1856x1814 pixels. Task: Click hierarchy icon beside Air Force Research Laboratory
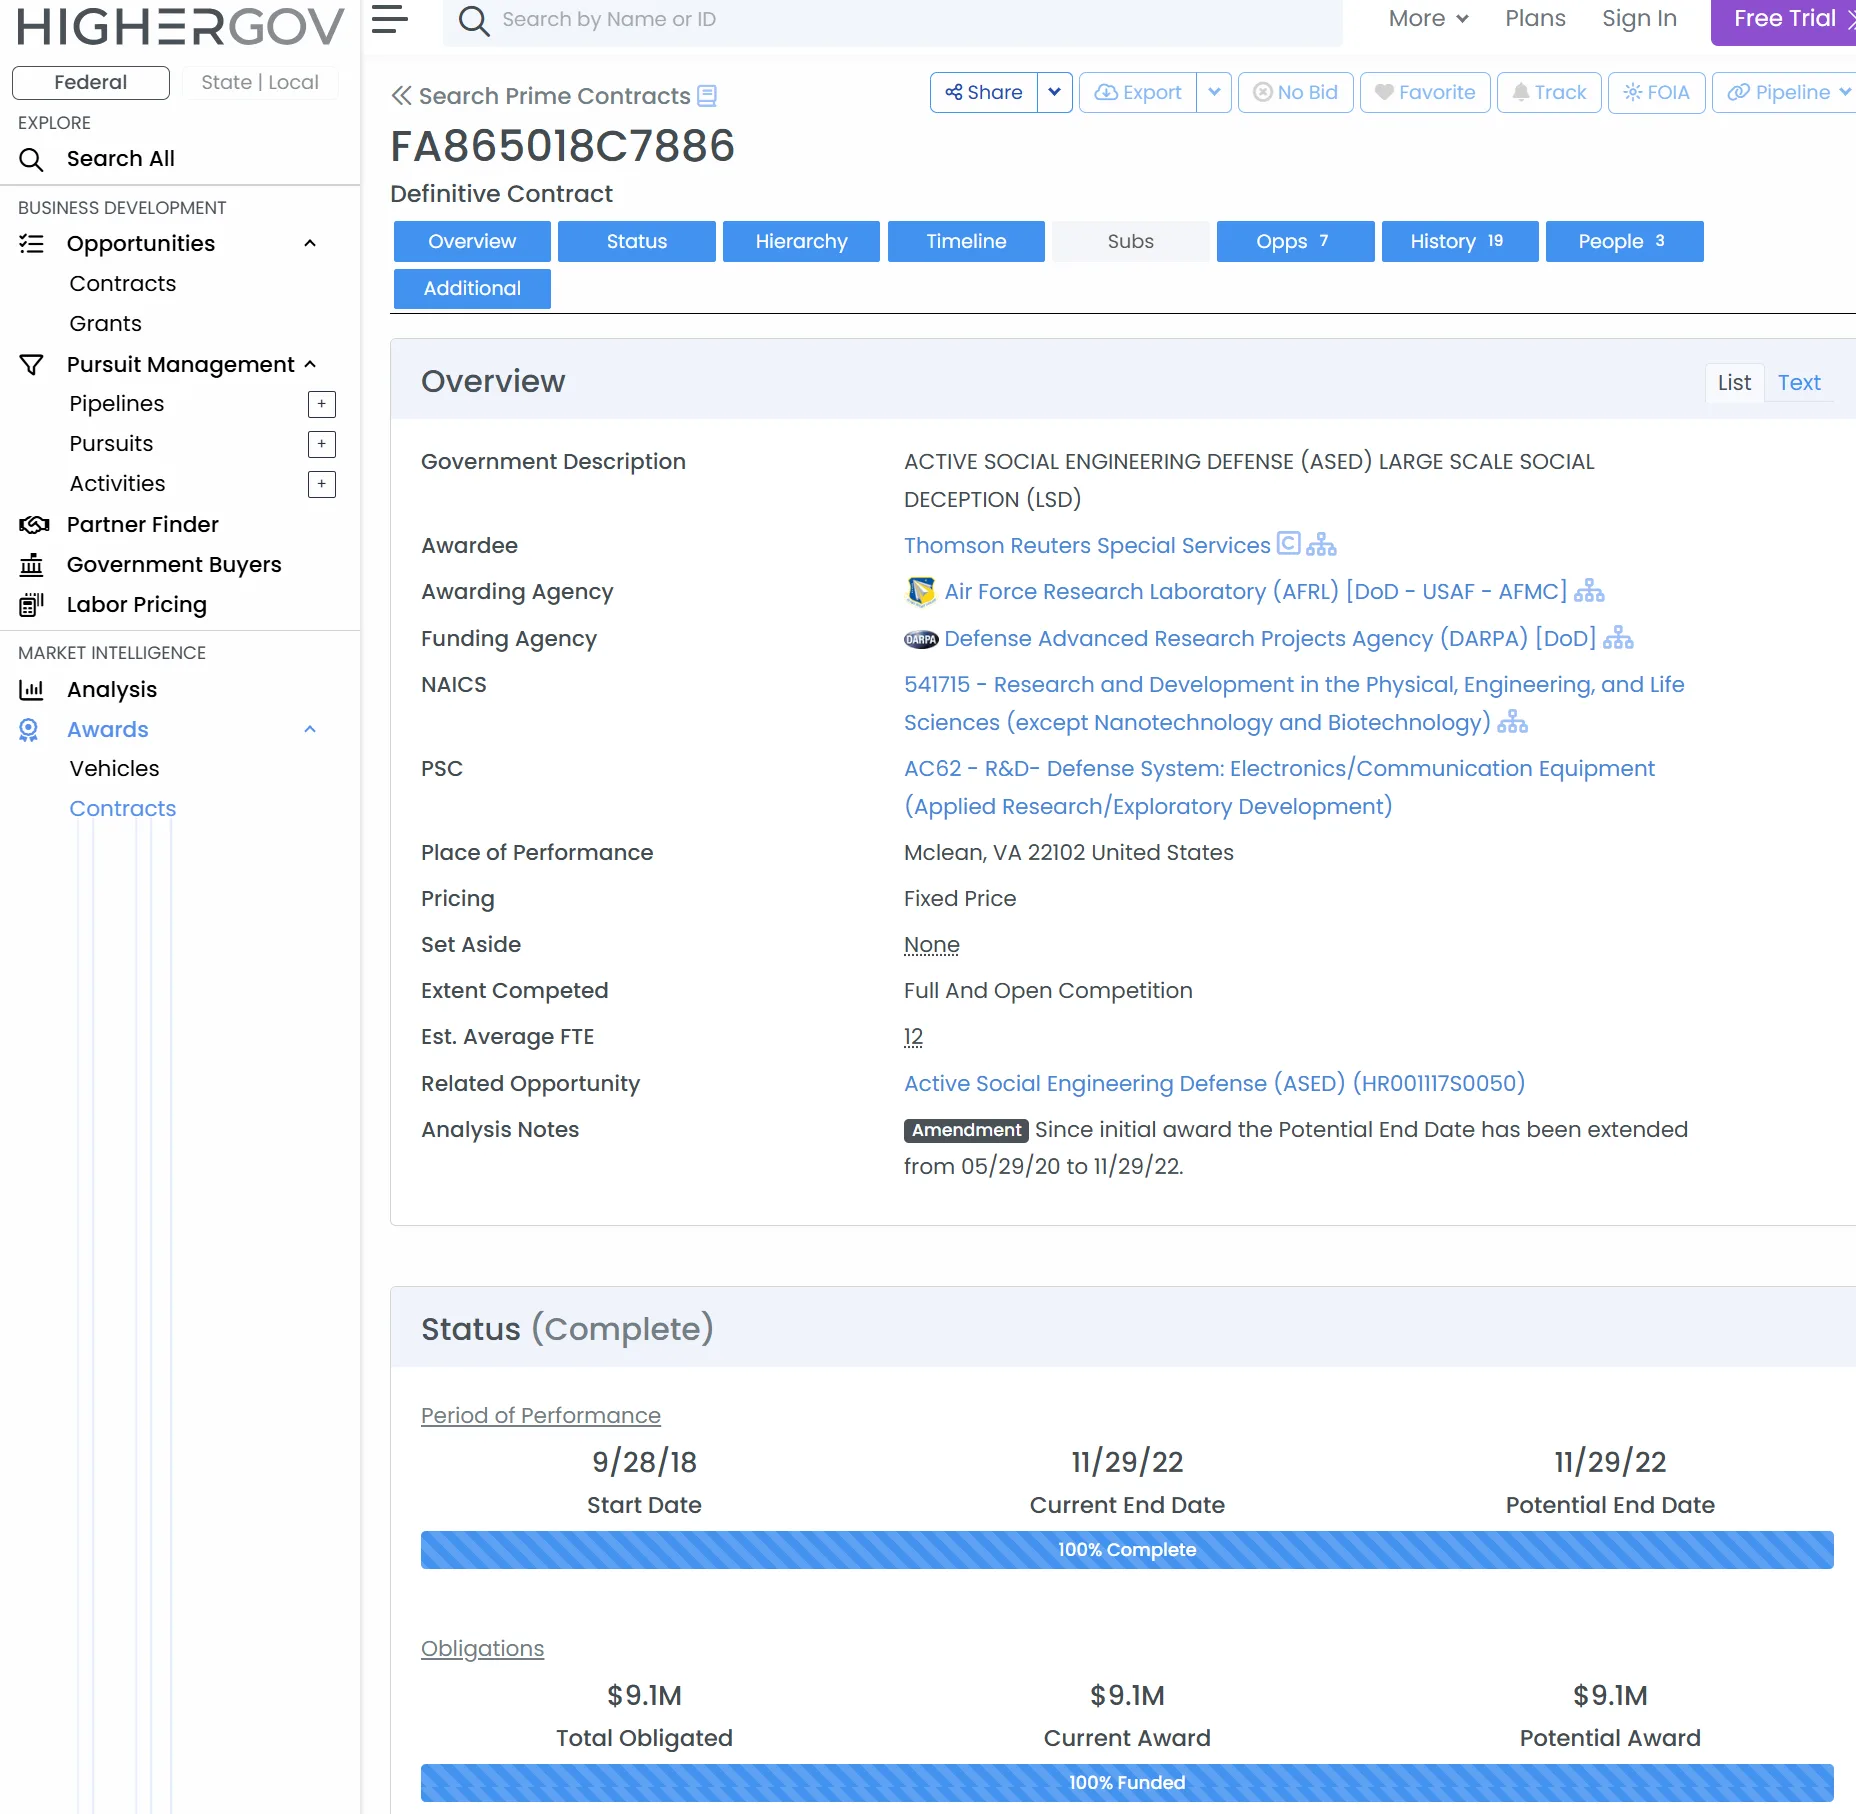pyautogui.click(x=1588, y=592)
